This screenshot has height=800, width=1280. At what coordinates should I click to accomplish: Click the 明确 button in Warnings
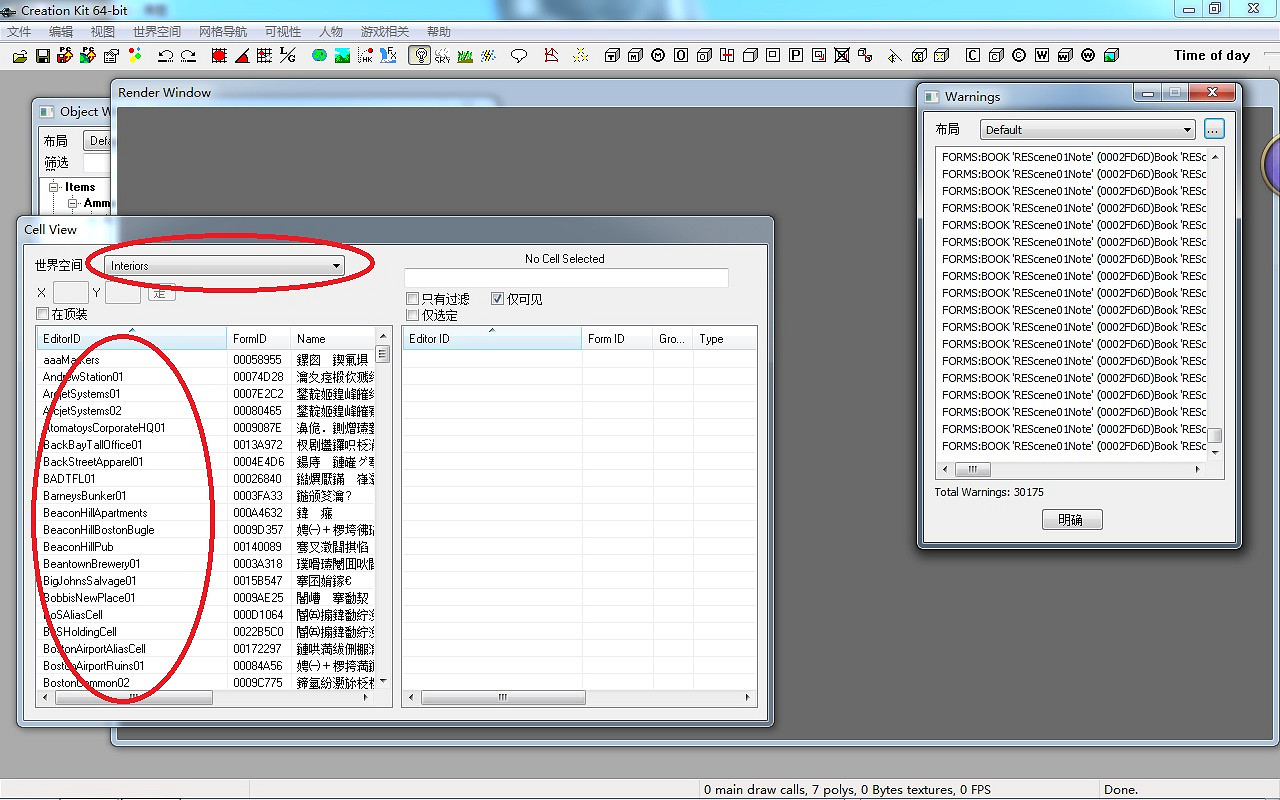pyautogui.click(x=1071, y=520)
